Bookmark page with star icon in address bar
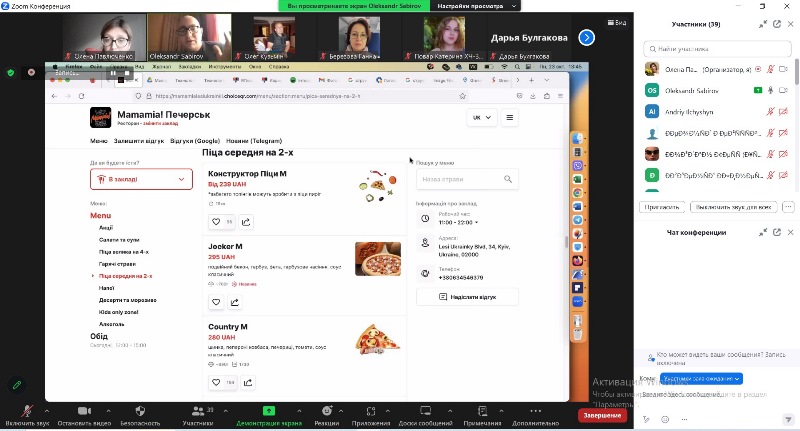 [x=462, y=96]
